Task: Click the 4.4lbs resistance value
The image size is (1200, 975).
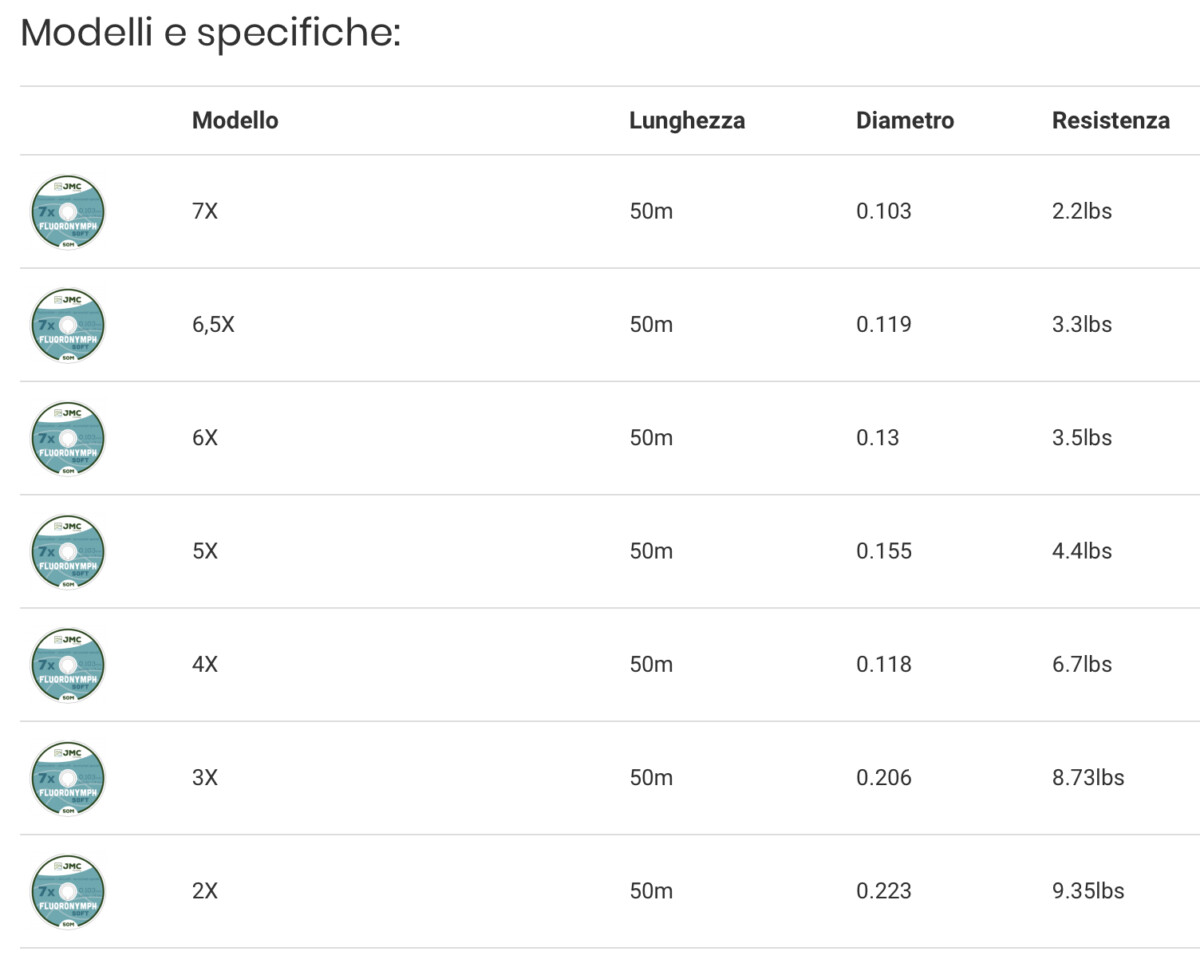Action: coord(1081,551)
